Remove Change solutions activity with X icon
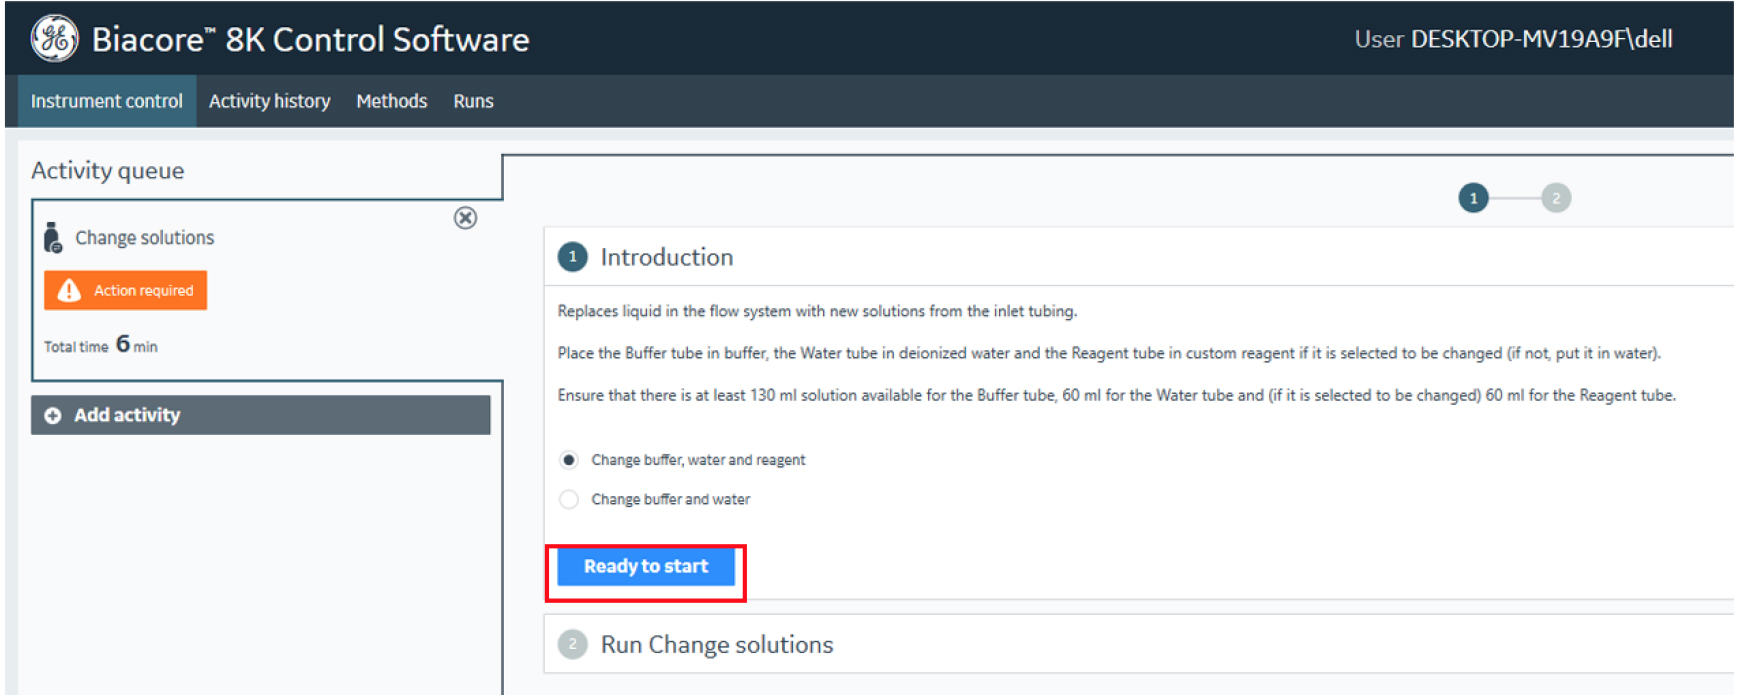 [x=465, y=218]
